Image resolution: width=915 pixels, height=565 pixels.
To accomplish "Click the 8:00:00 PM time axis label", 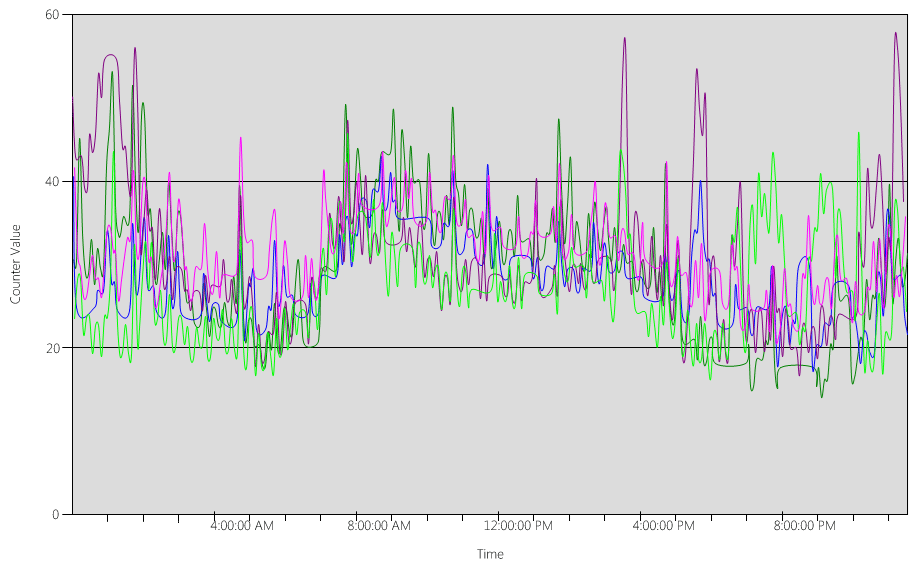I will click(x=805, y=526).
